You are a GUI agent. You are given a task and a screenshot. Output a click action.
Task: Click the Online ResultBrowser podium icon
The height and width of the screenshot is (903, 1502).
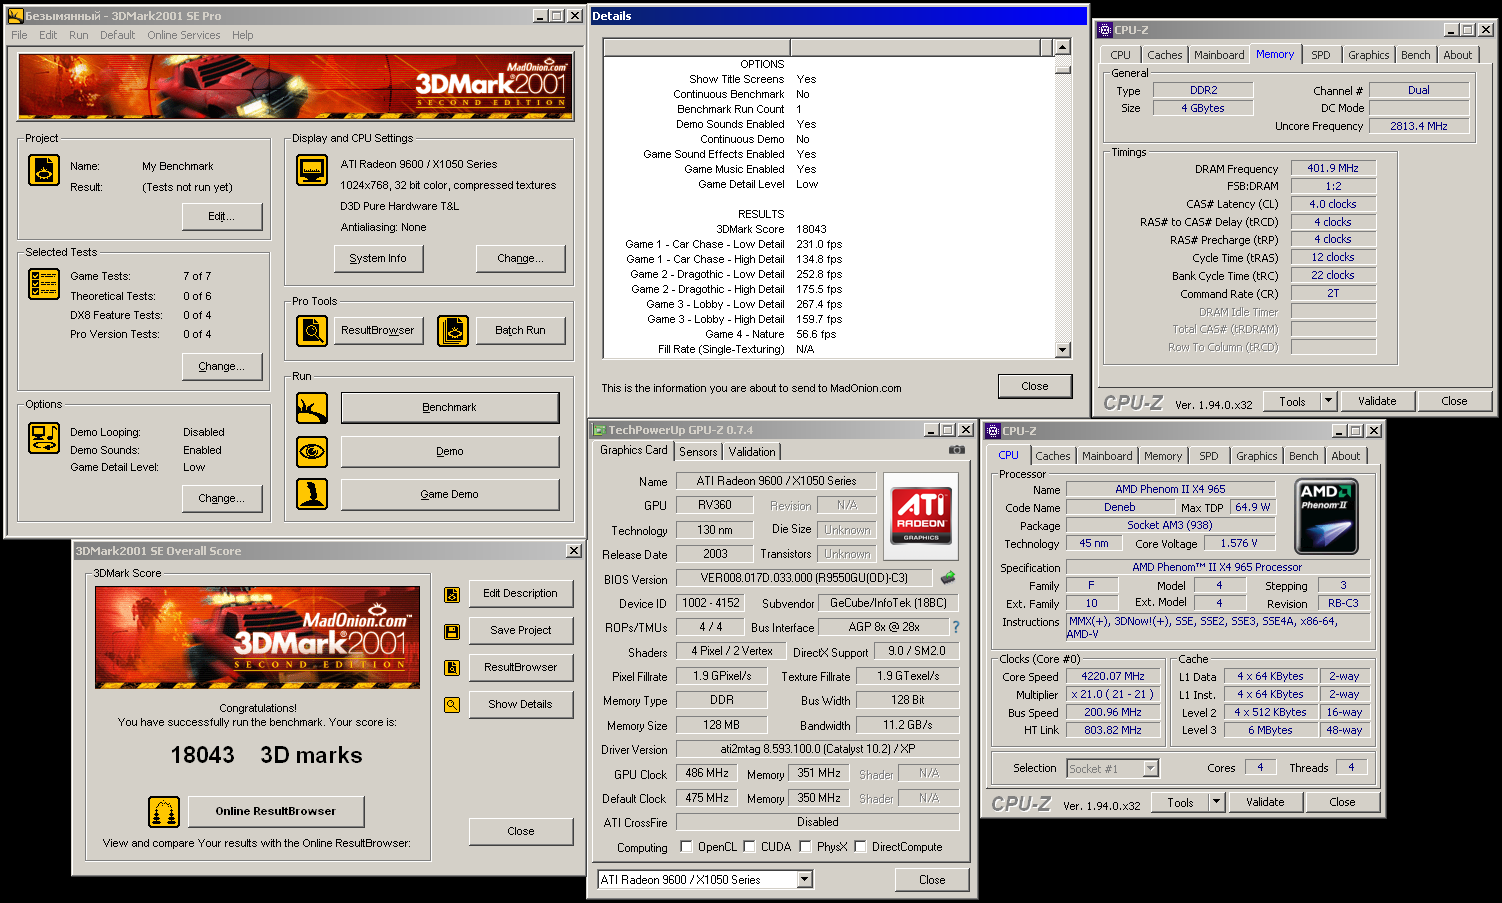pos(164,812)
